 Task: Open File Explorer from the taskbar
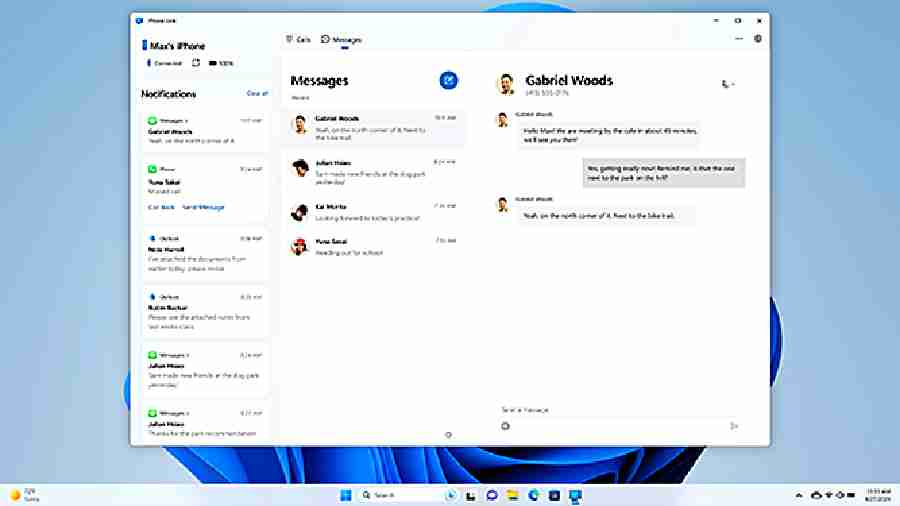pyautogui.click(x=512, y=495)
